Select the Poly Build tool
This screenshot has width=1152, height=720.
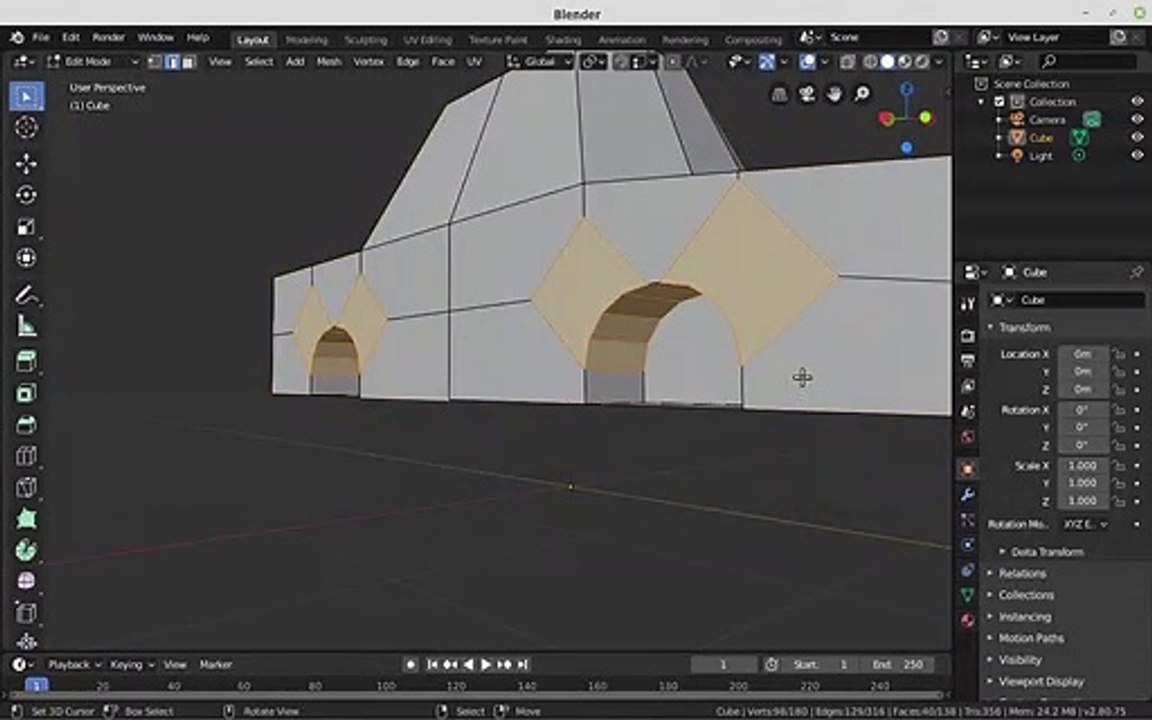26,519
